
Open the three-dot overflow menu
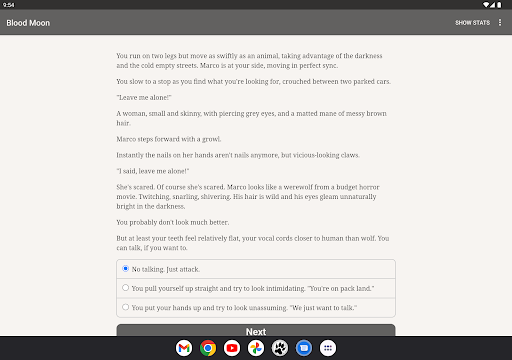point(500,22)
